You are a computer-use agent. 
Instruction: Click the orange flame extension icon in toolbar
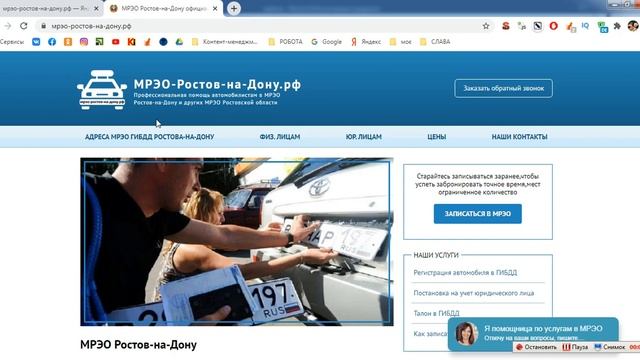(571, 27)
